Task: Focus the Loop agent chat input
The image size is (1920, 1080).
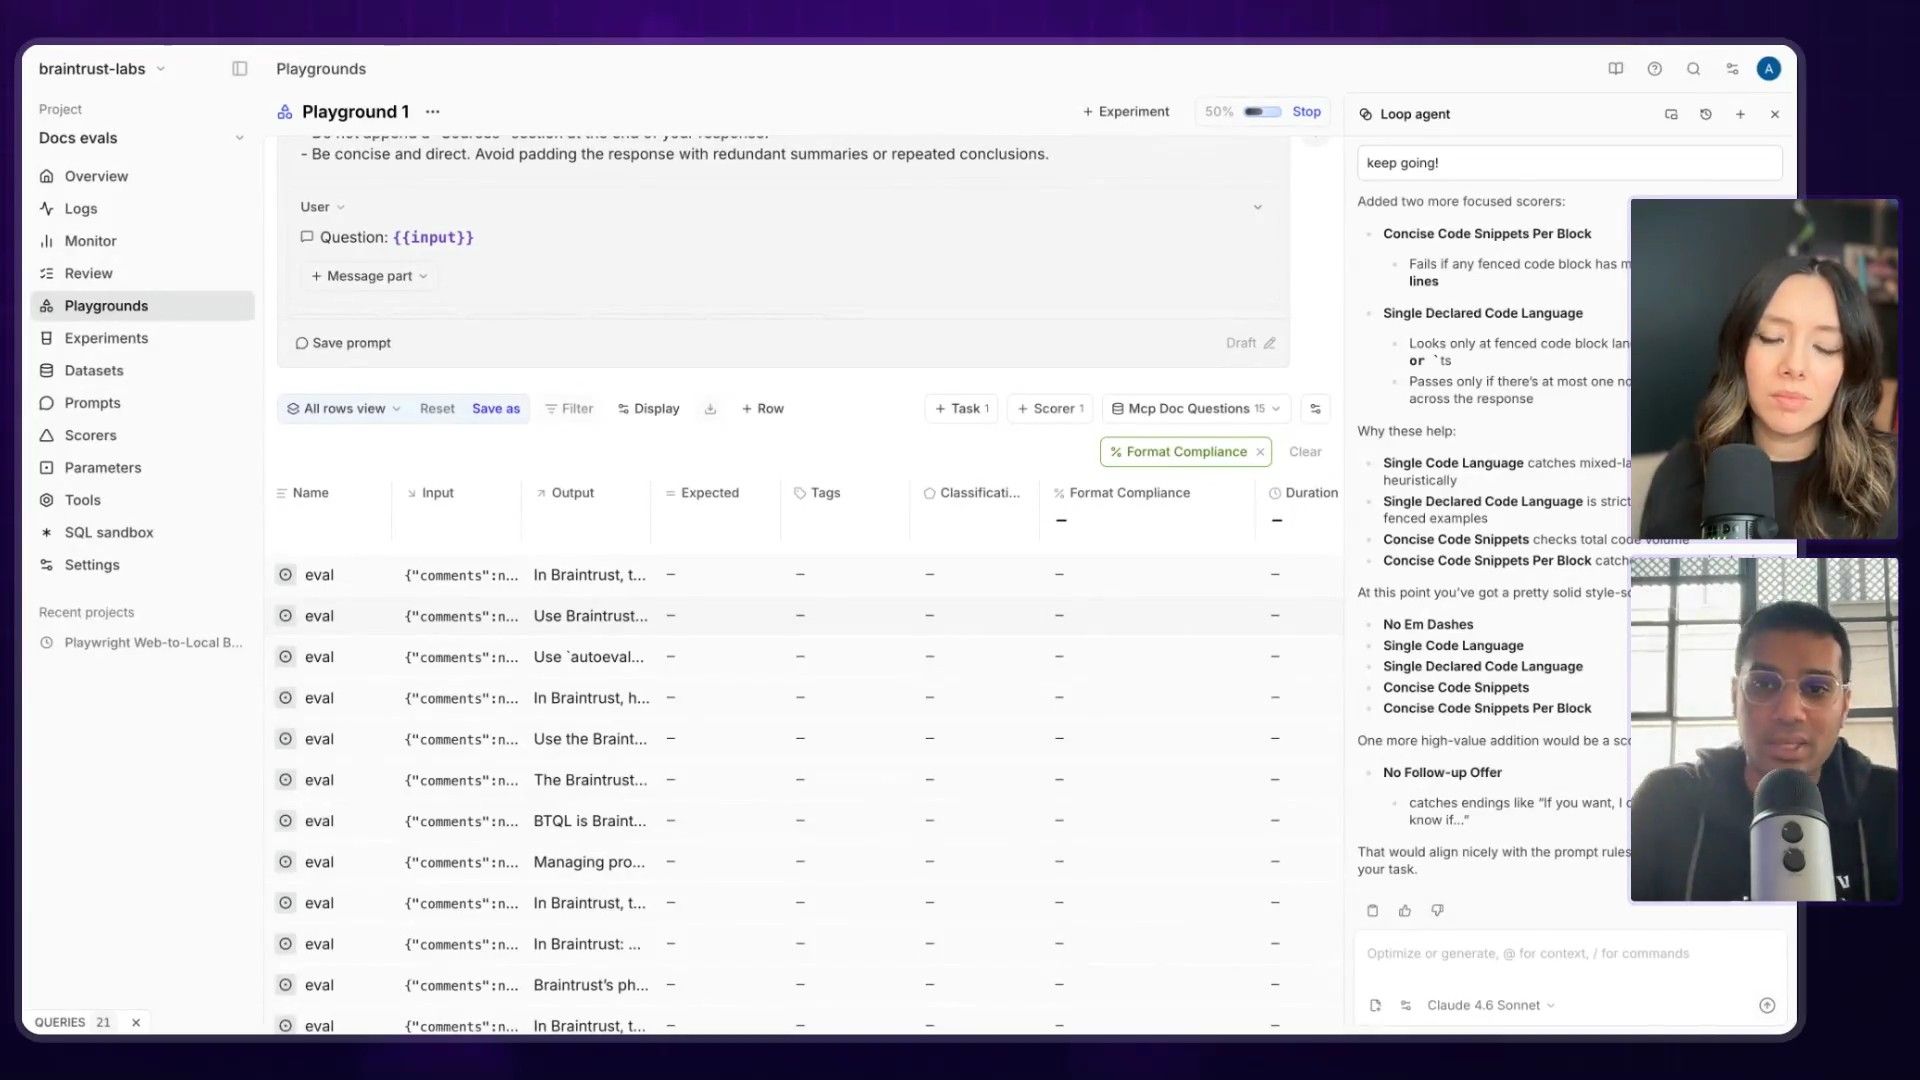Action: (1570, 954)
